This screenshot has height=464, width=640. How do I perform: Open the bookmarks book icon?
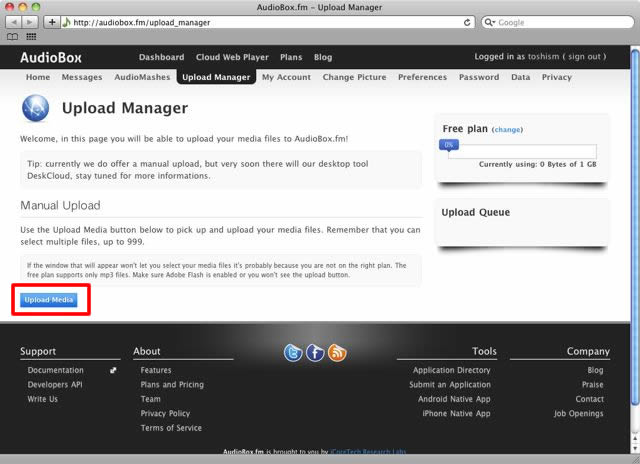point(13,37)
